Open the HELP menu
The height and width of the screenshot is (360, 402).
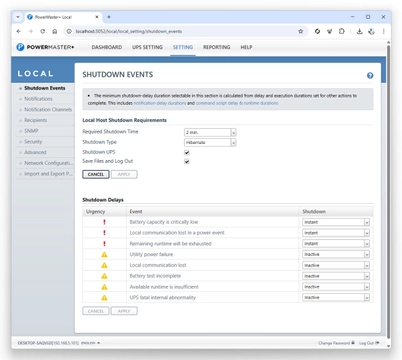246,47
